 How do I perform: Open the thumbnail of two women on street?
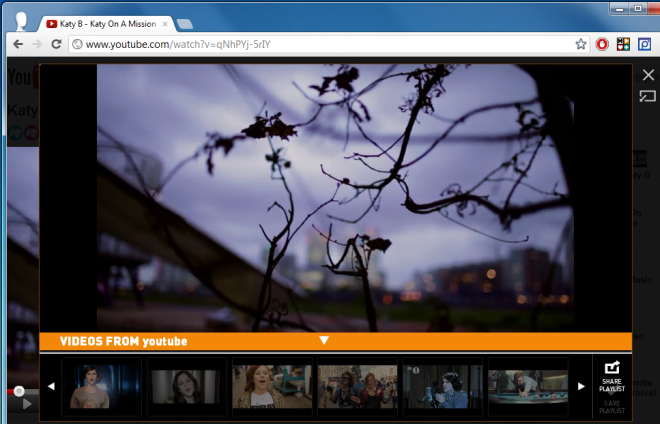pos(357,387)
